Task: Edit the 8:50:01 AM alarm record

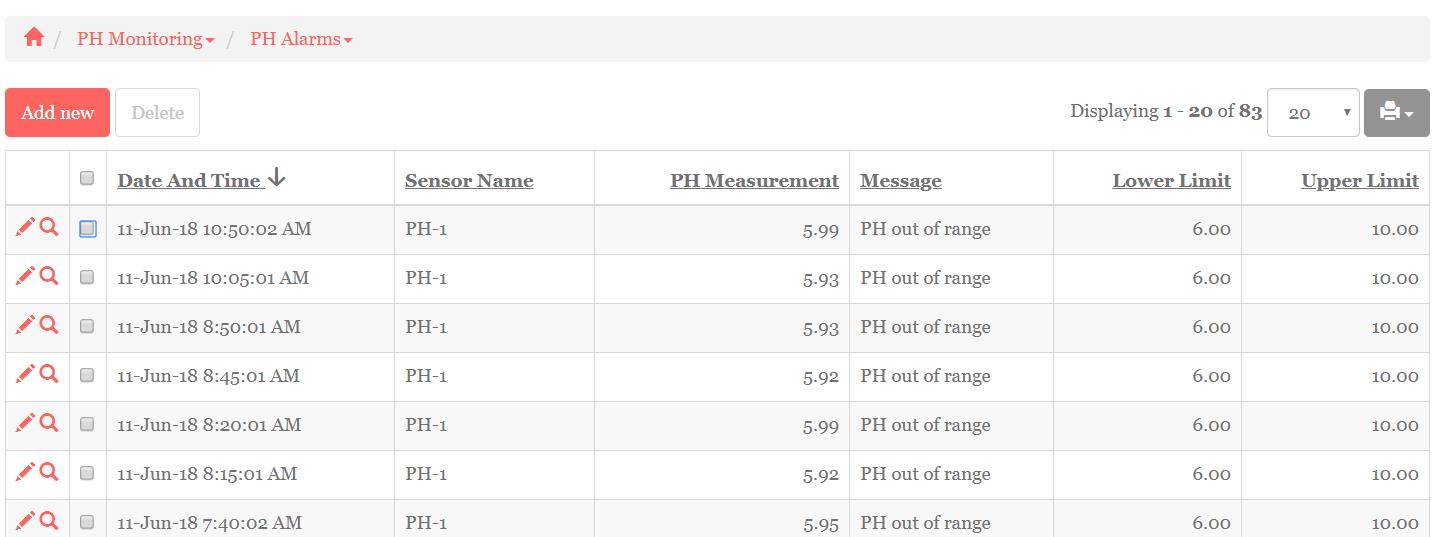Action: (x=25, y=325)
